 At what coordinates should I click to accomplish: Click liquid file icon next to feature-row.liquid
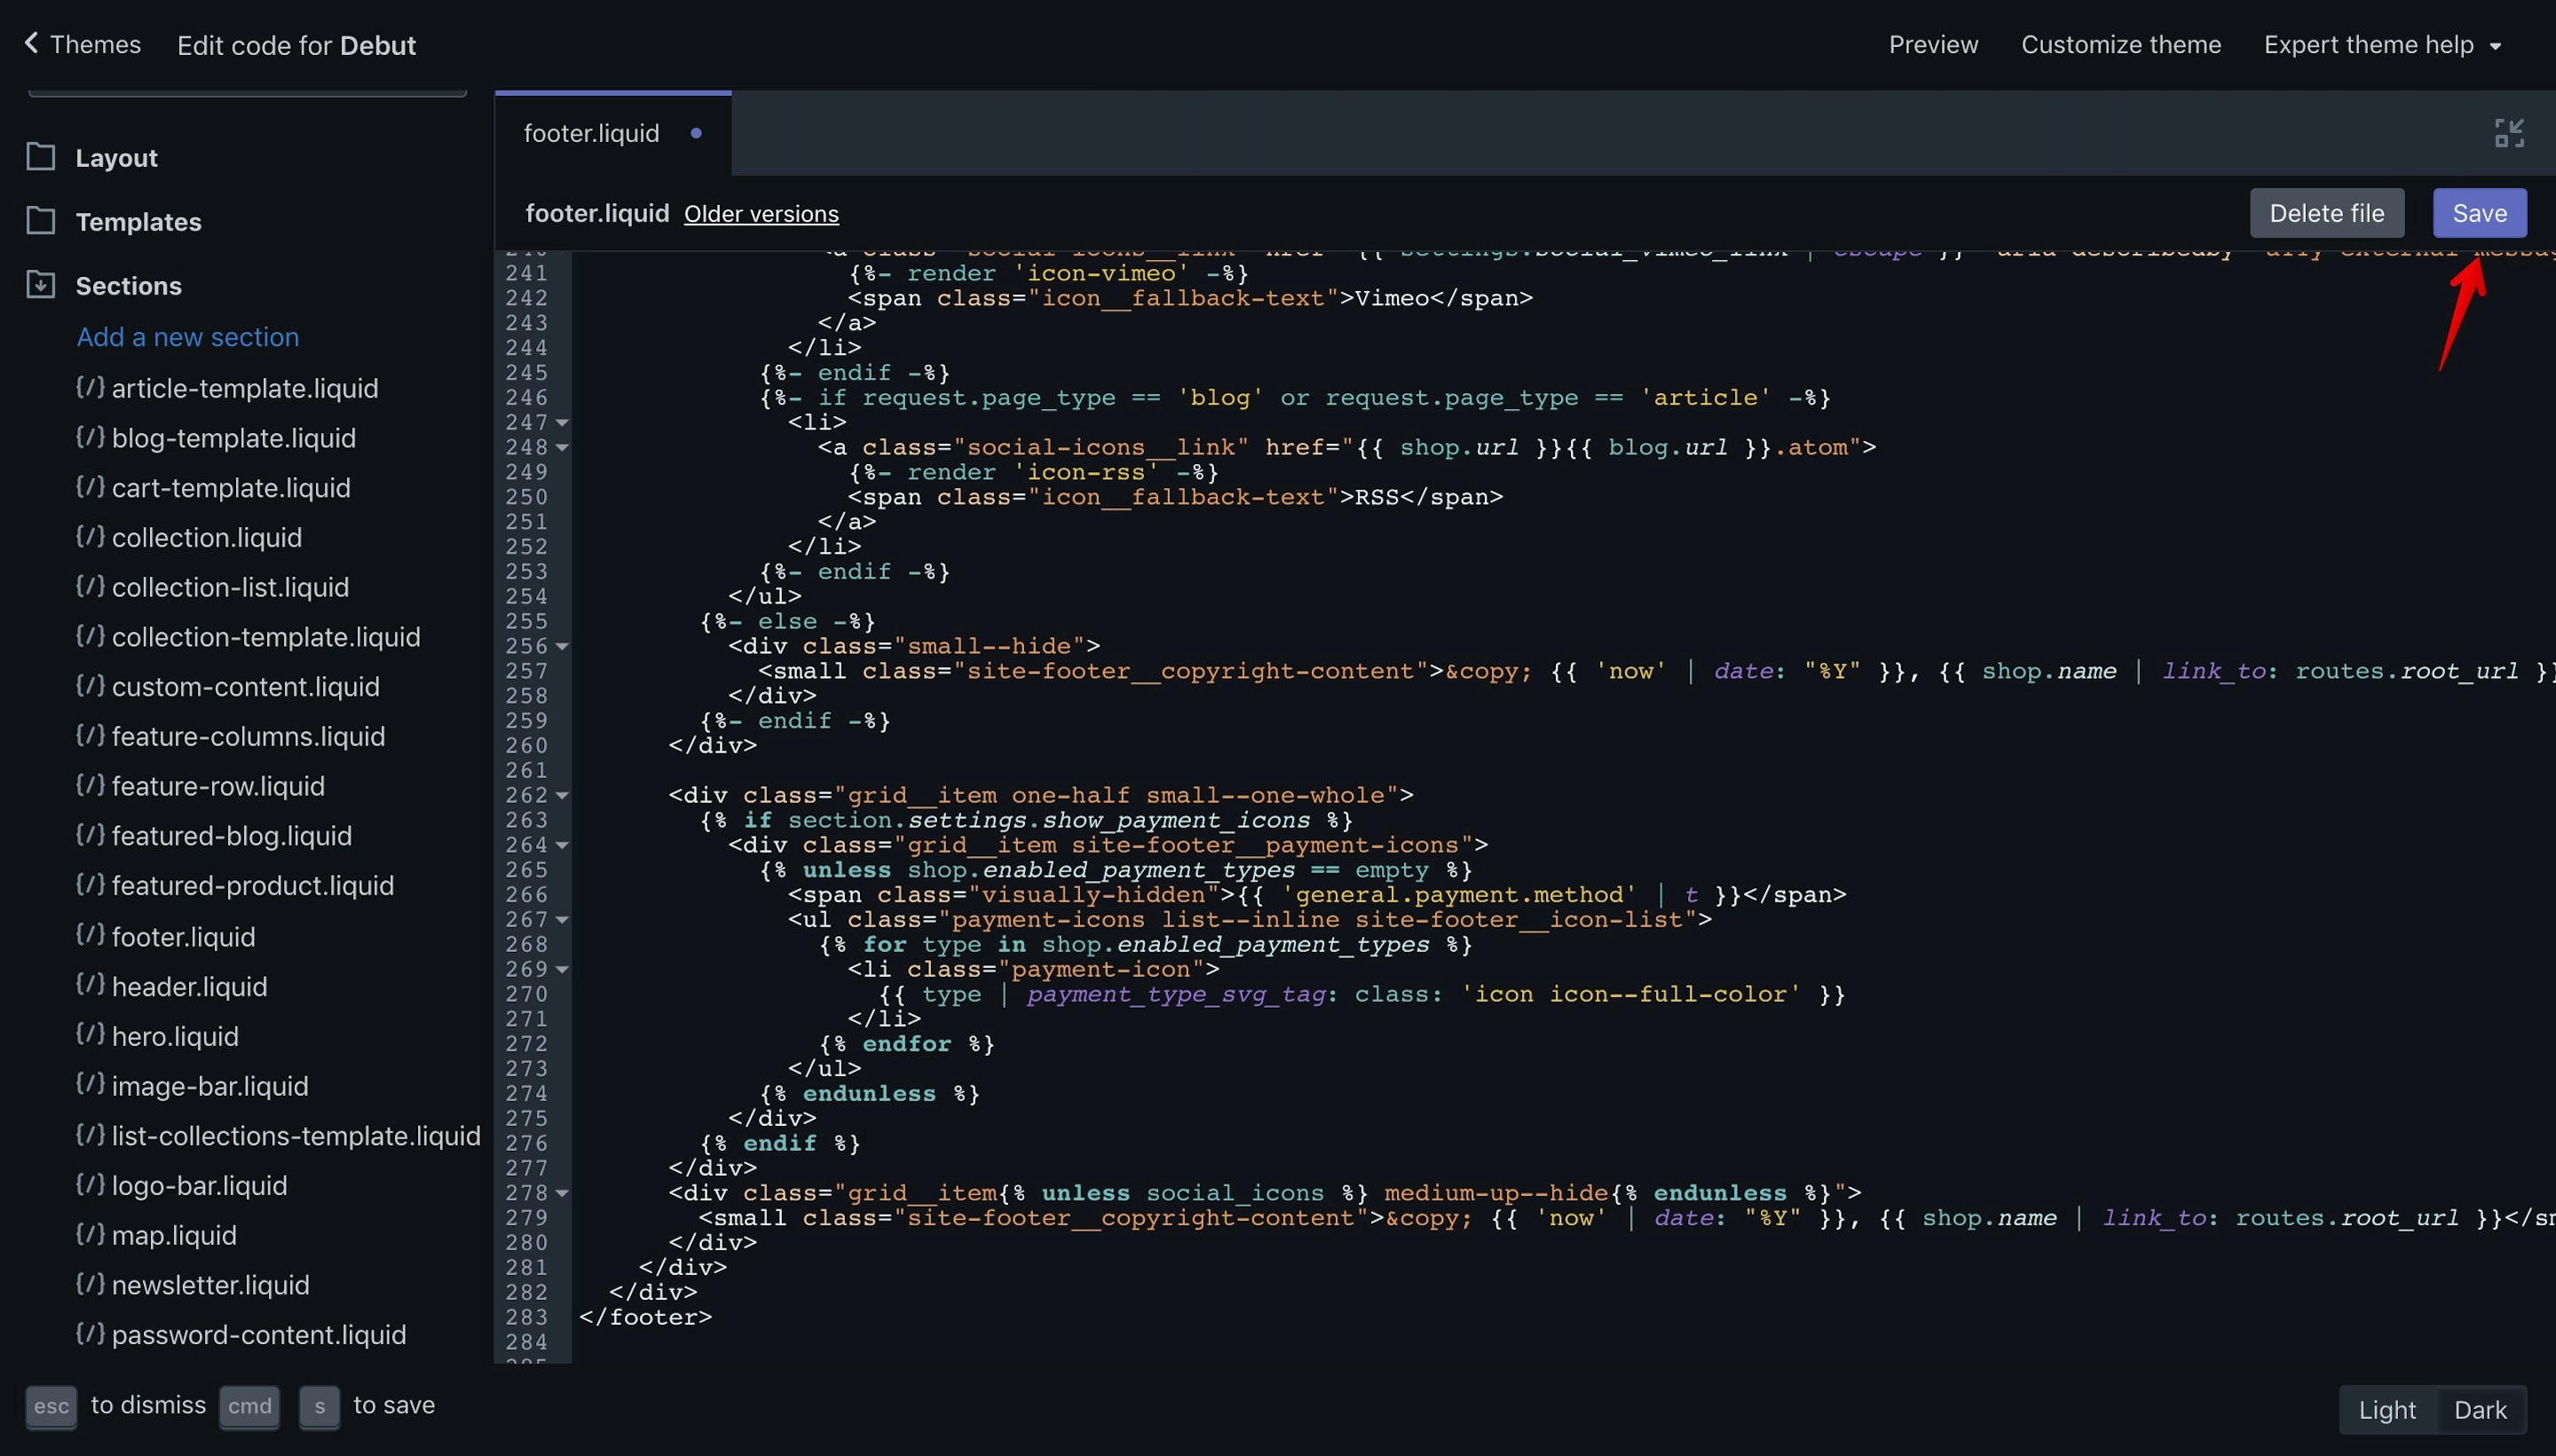pos(90,784)
